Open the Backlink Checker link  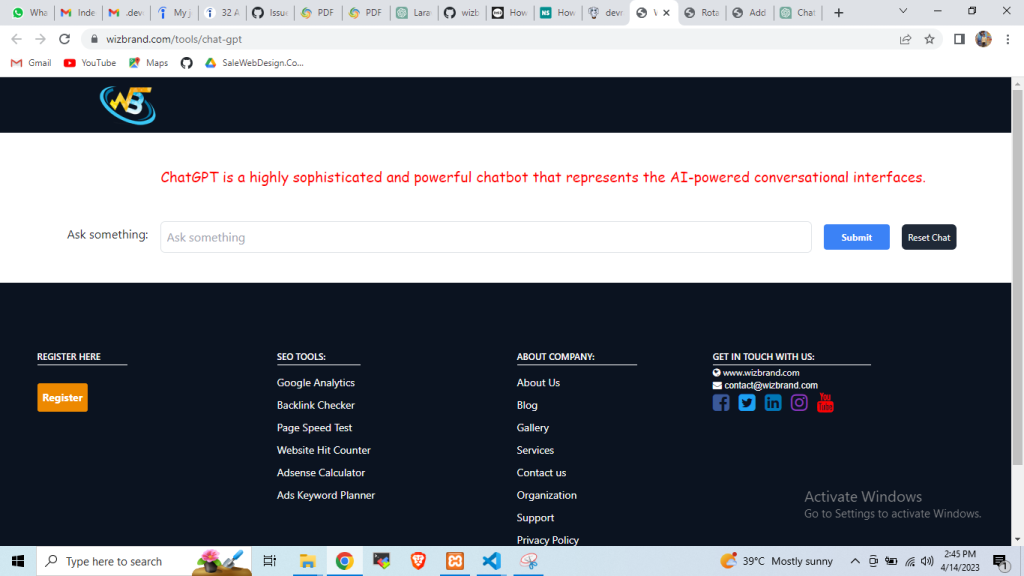(316, 405)
